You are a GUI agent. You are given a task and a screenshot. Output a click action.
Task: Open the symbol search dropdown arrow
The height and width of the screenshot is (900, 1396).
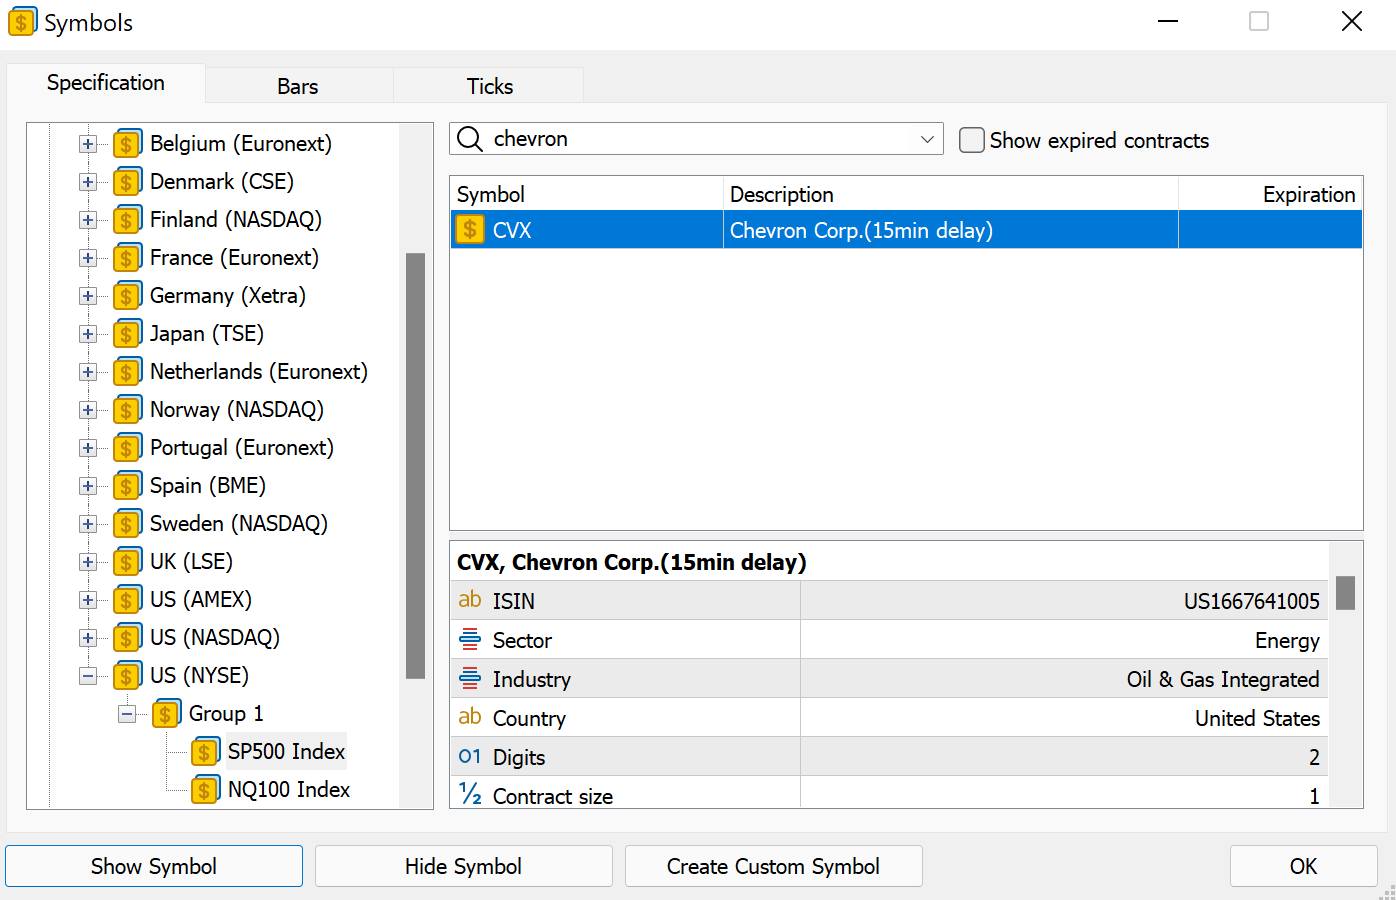[927, 139]
